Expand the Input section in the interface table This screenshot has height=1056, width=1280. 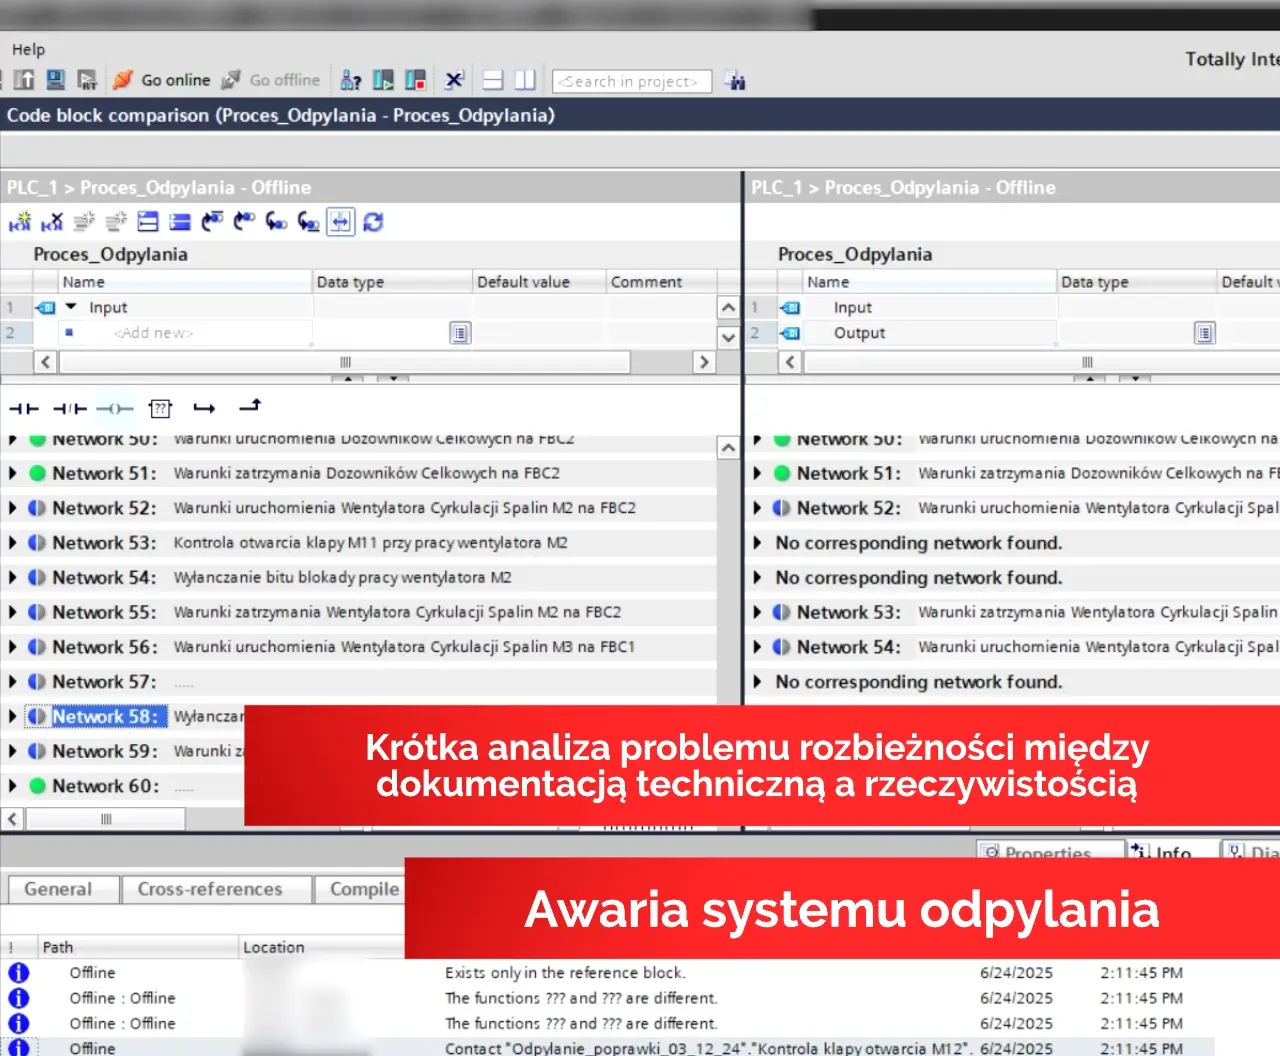(70, 307)
